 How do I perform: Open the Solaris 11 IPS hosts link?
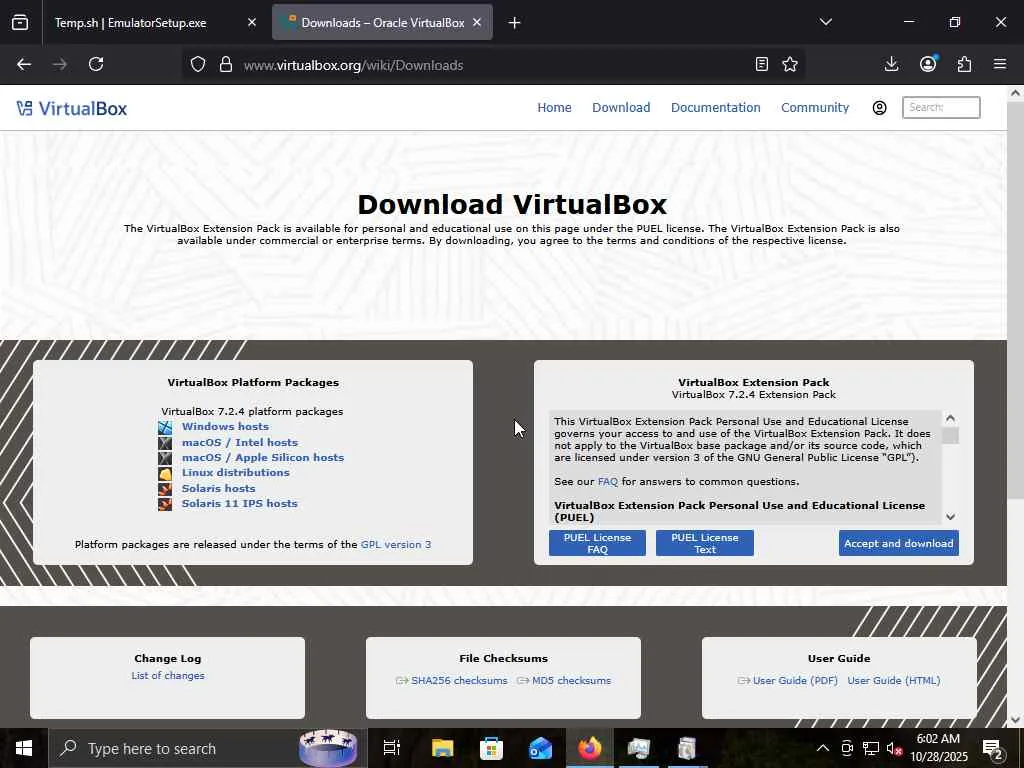point(240,504)
